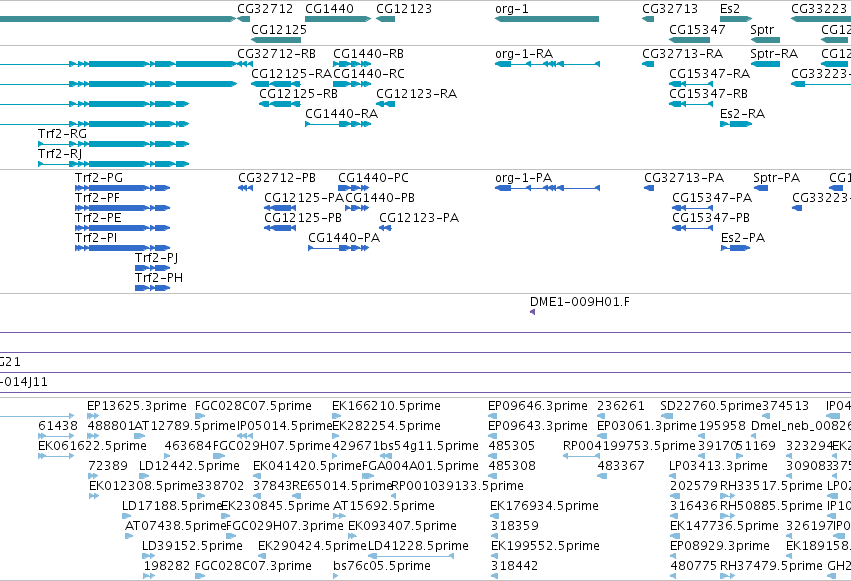Image resolution: width=851 pixels, height=581 pixels.
Task: Click the CG1440 gene label
Action: (x=329, y=9)
